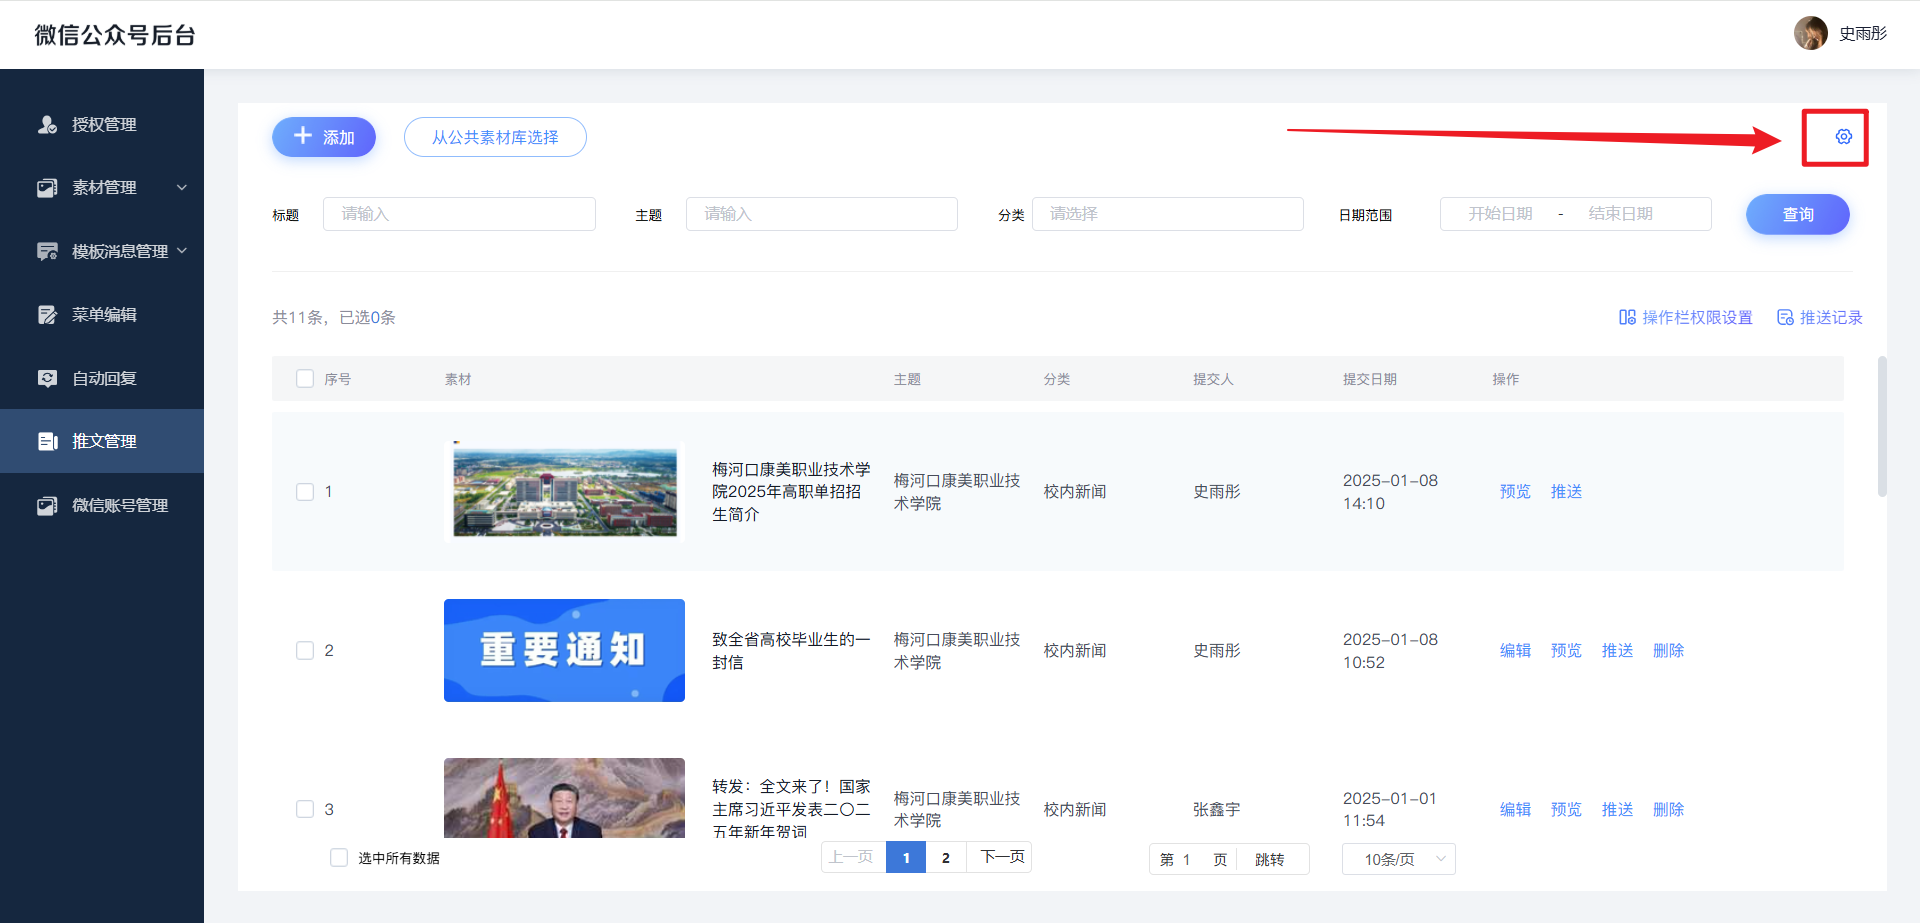Image resolution: width=1920 pixels, height=923 pixels.
Task: Toggle the header select-all checkbox
Action: (x=305, y=378)
